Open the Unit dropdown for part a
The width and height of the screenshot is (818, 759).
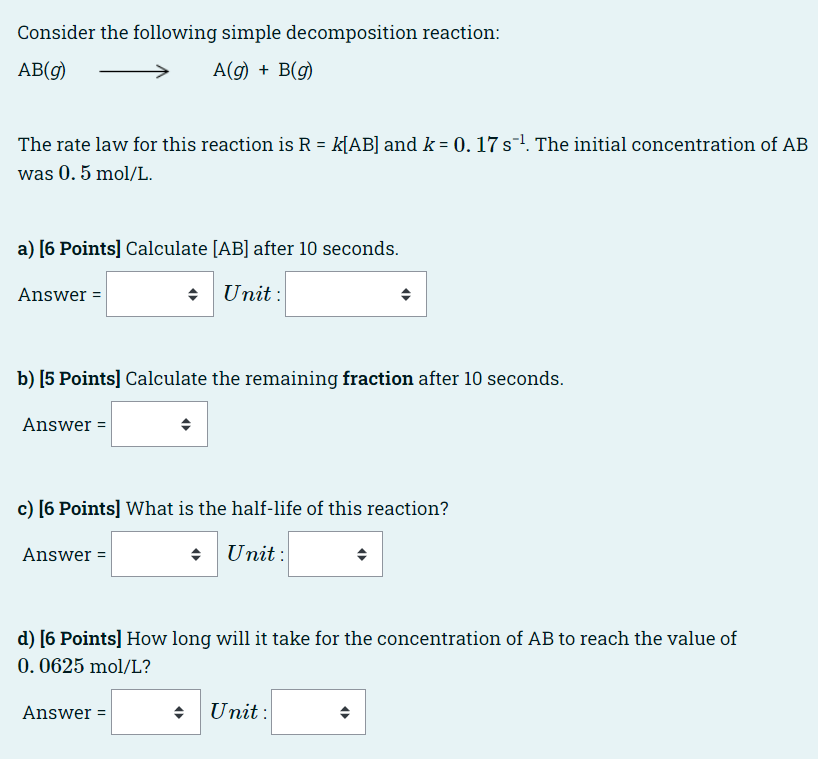coord(355,294)
